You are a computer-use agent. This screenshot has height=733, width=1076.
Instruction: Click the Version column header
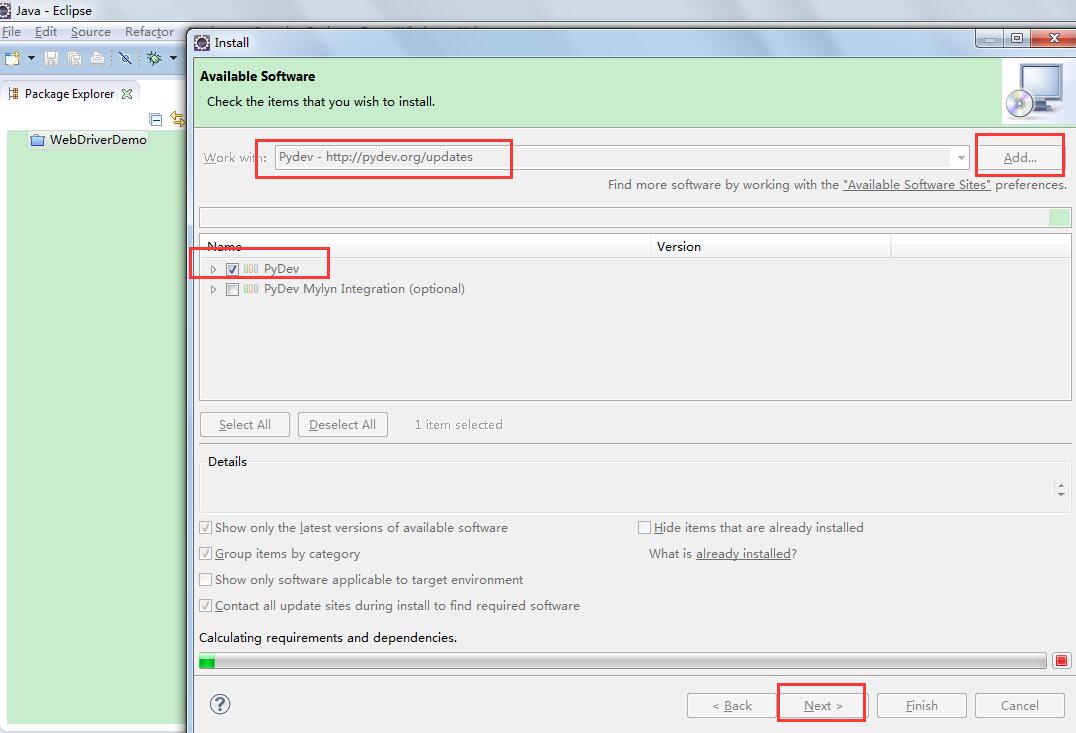click(771, 246)
